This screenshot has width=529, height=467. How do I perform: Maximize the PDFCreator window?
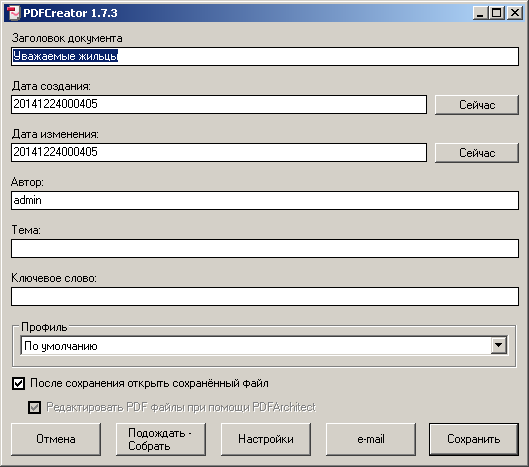(497, 13)
